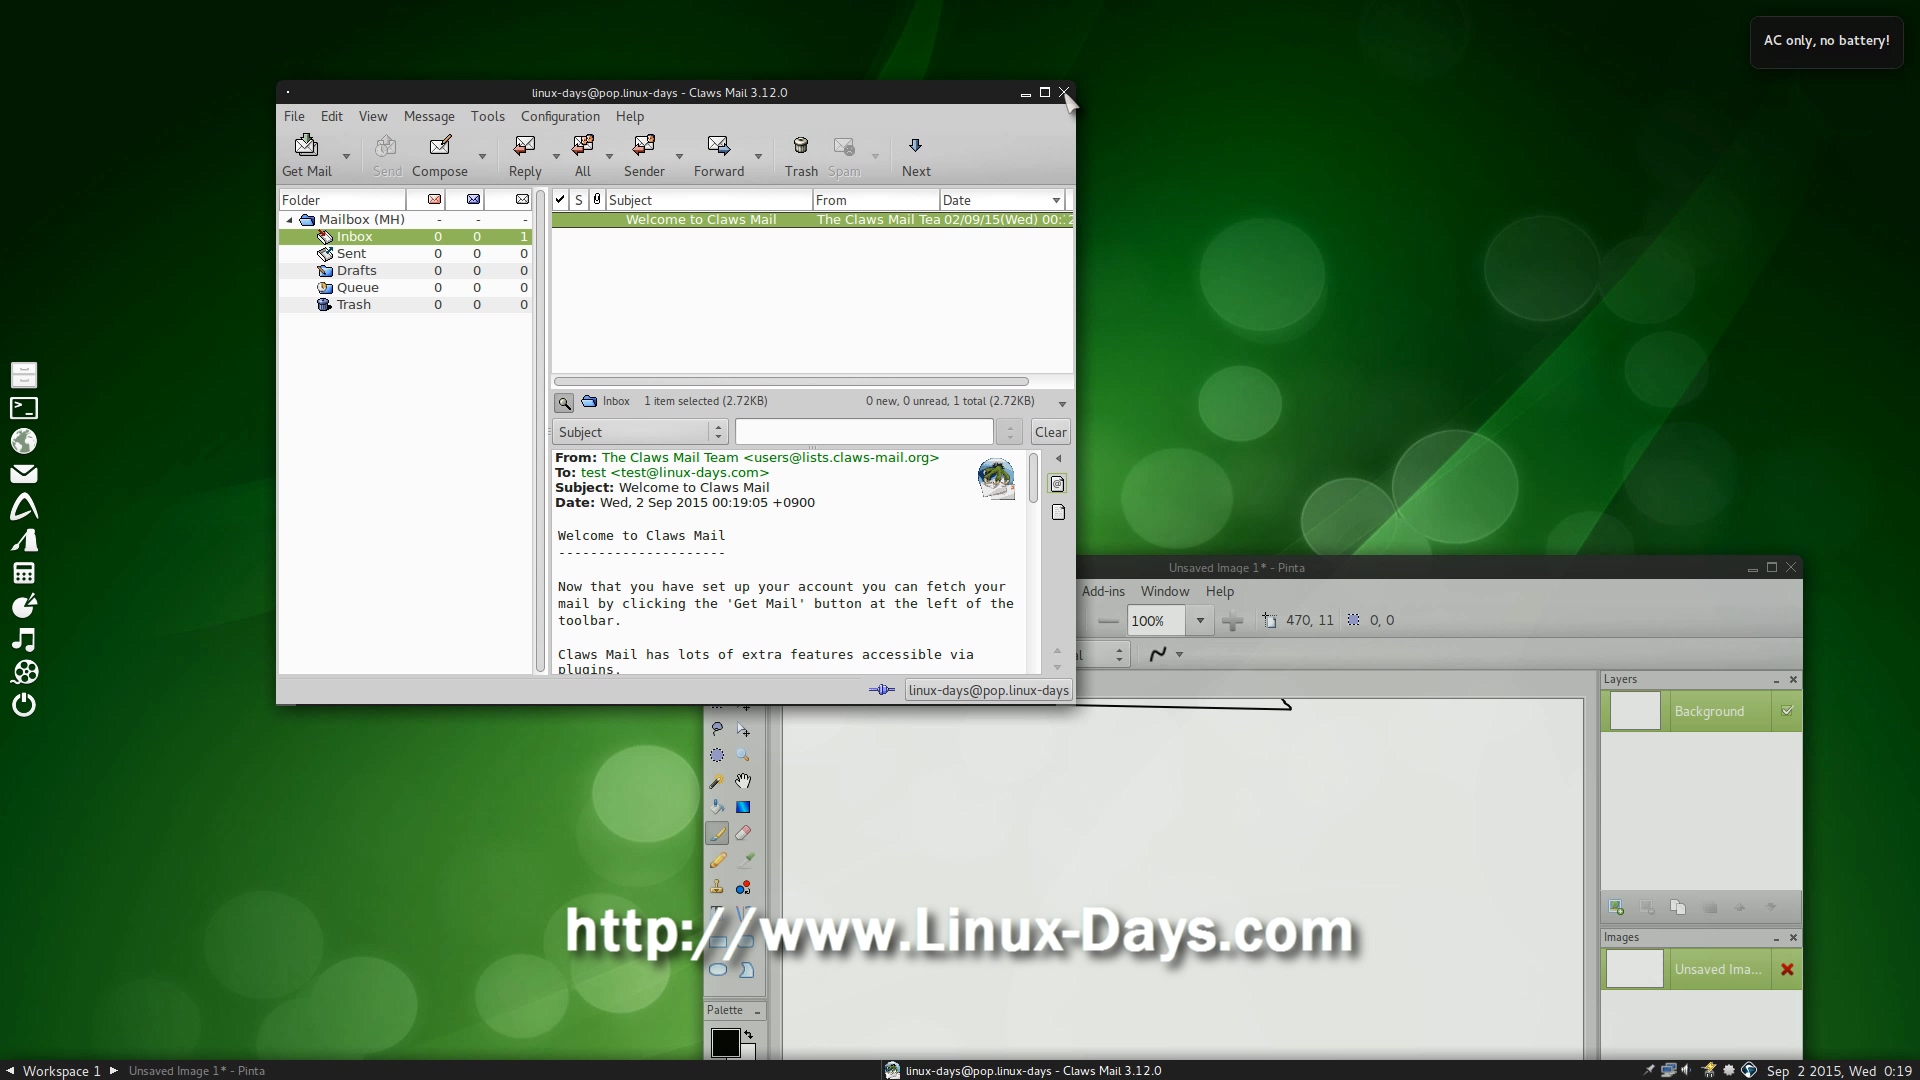Select the Recolor tool in Pinta
This screenshot has height=1080, width=1920.
pyautogui.click(x=743, y=887)
